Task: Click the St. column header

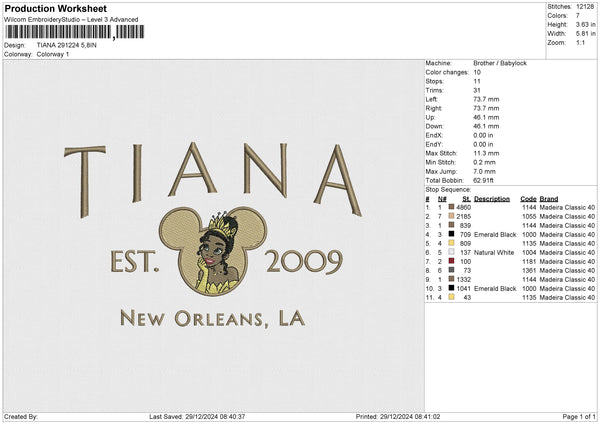Action: coord(466,199)
